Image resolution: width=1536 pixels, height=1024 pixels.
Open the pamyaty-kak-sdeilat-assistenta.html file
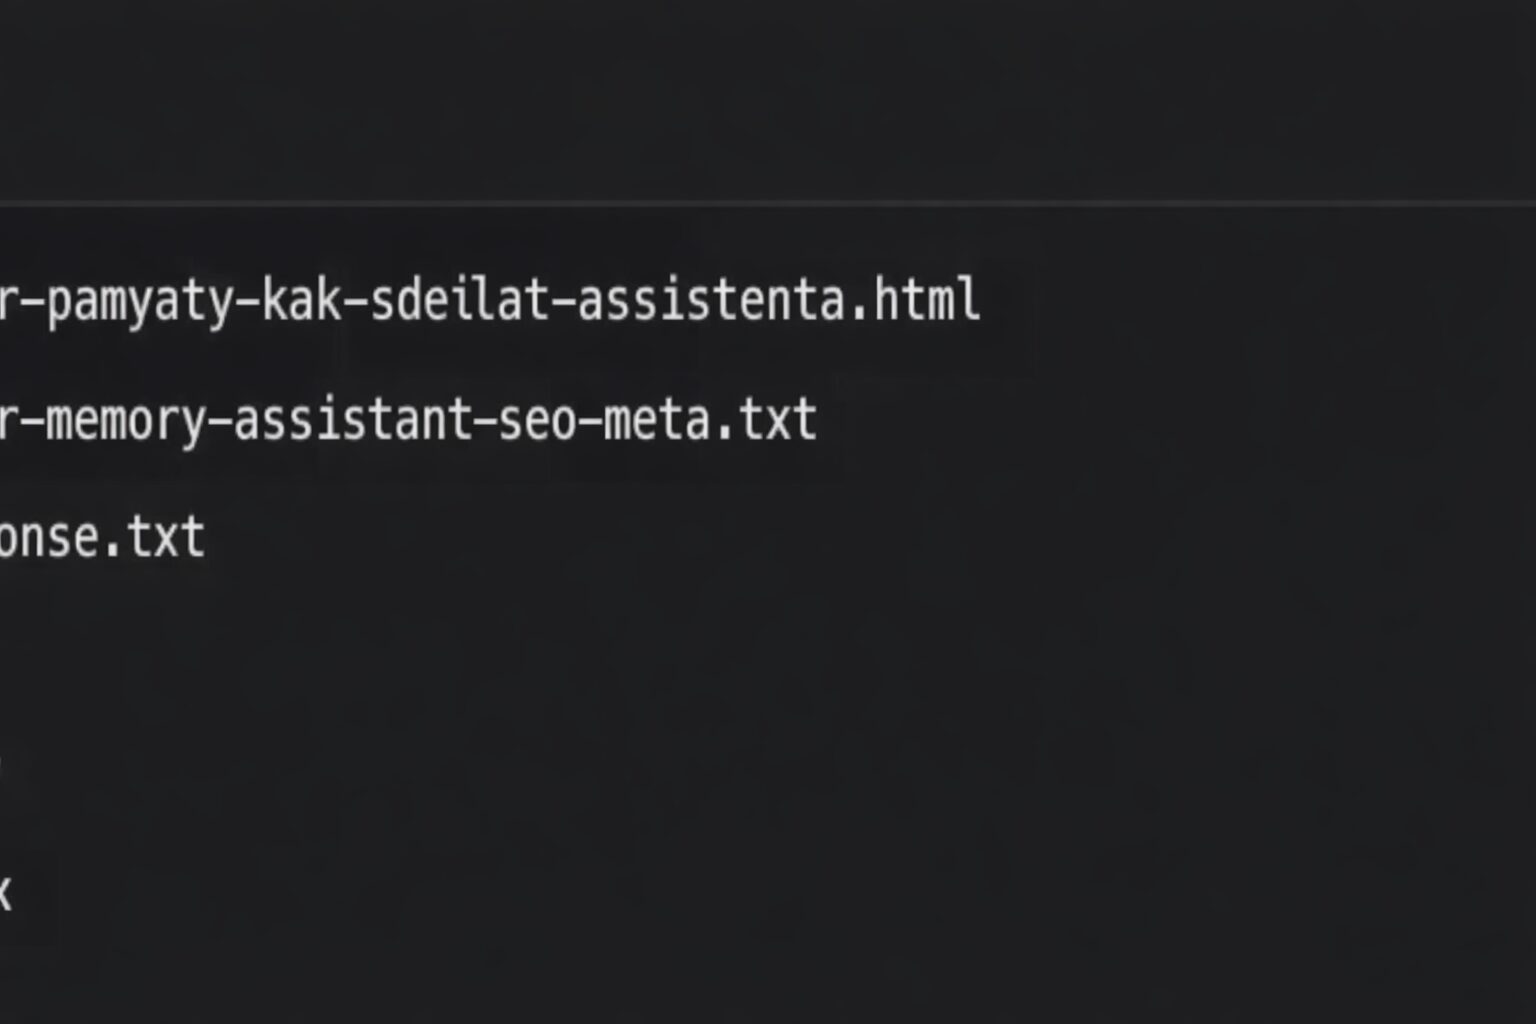coord(489,301)
